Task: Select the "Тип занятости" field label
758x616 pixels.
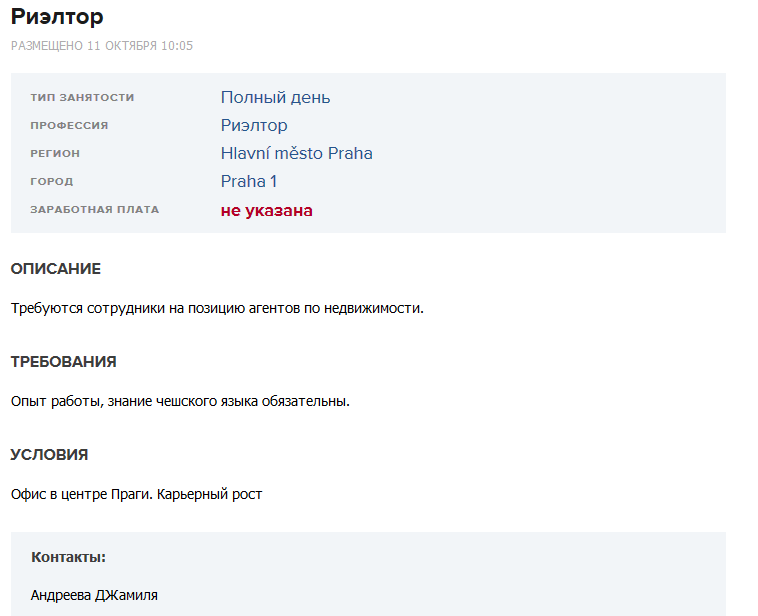Action: [x=82, y=98]
